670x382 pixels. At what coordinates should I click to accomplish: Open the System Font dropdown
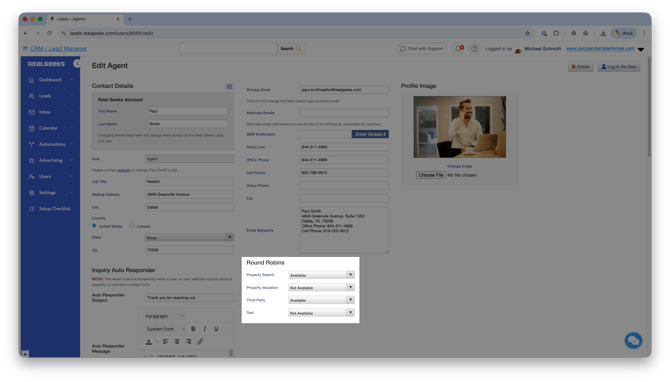point(165,329)
